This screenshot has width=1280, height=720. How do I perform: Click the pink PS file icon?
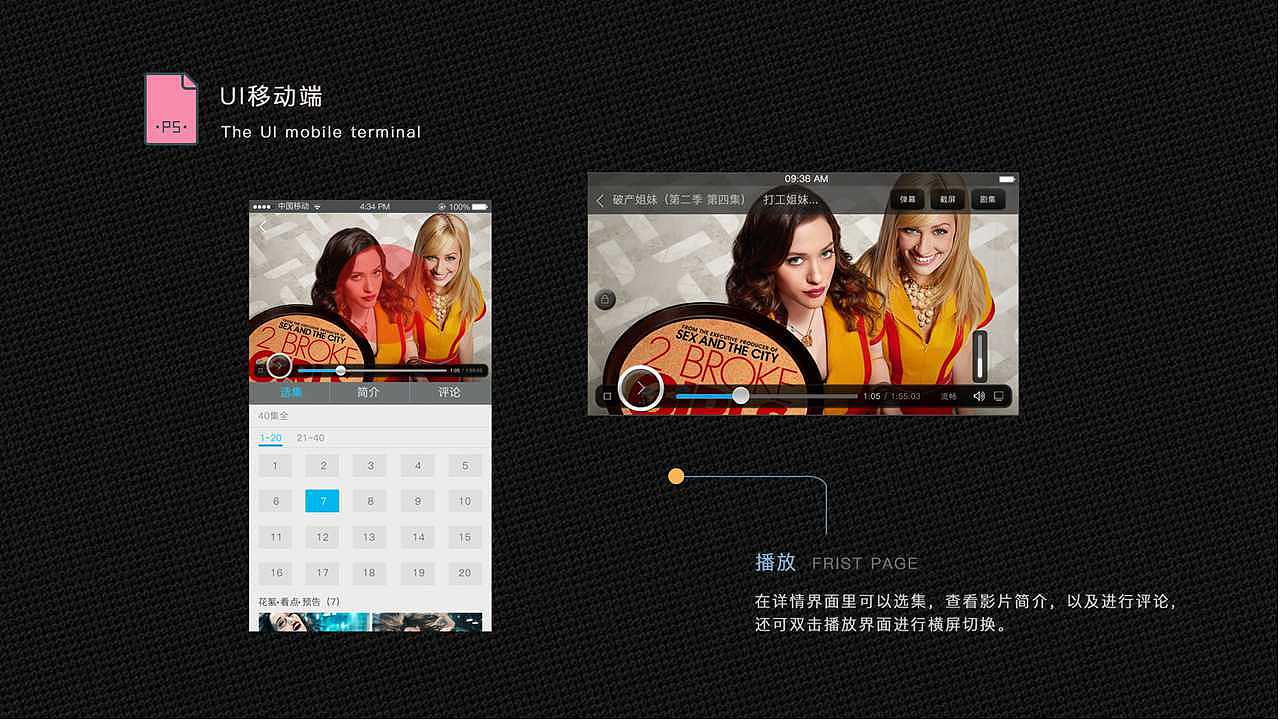tap(171, 108)
